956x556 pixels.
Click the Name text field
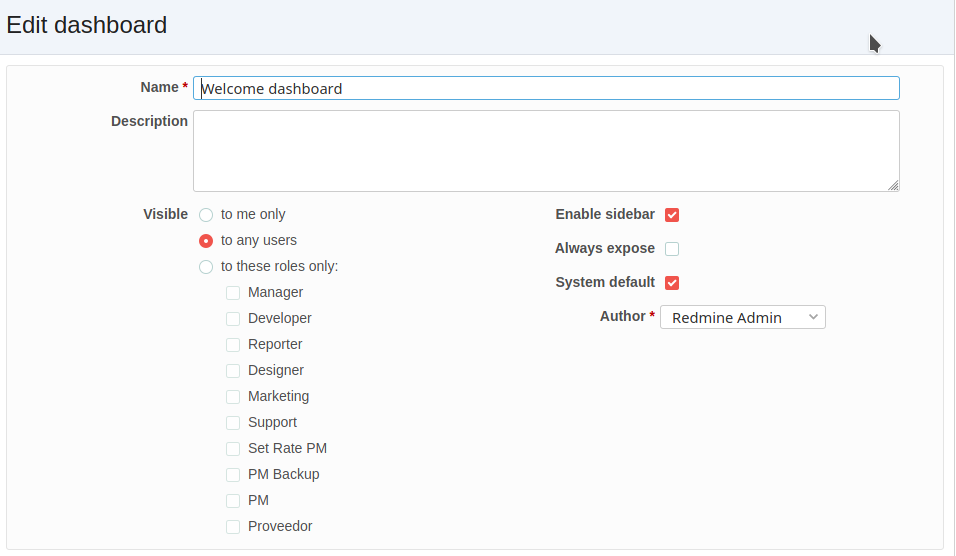point(546,88)
